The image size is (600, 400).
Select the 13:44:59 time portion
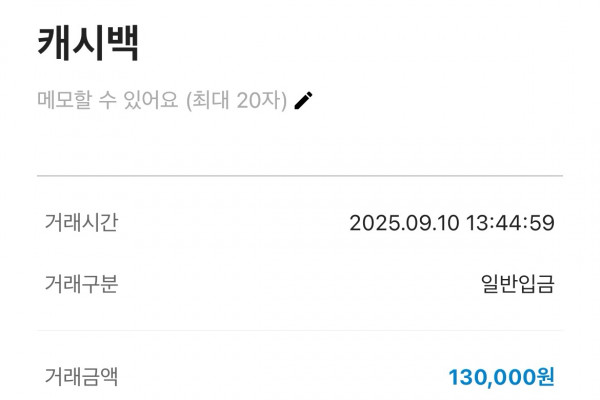coord(510,223)
